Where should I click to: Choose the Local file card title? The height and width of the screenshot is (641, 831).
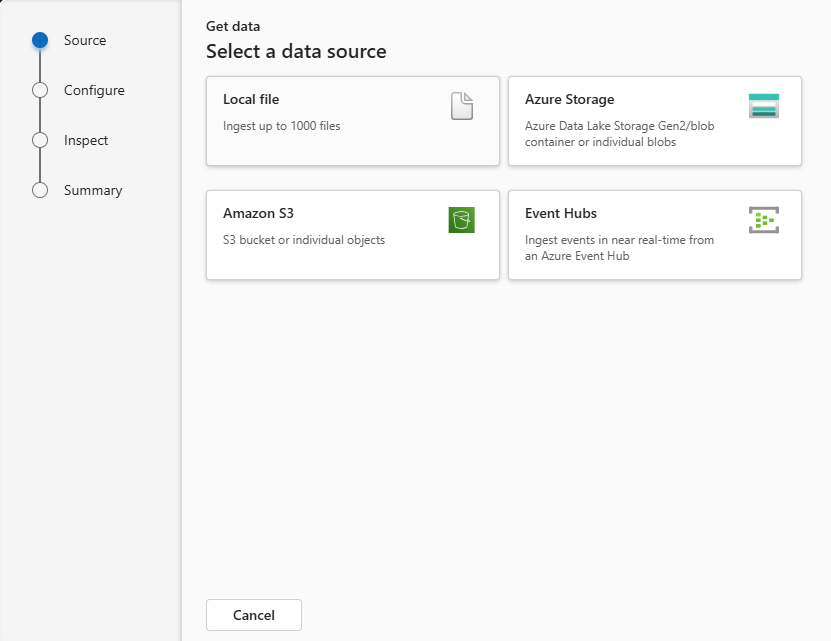pyautogui.click(x=251, y=99)
